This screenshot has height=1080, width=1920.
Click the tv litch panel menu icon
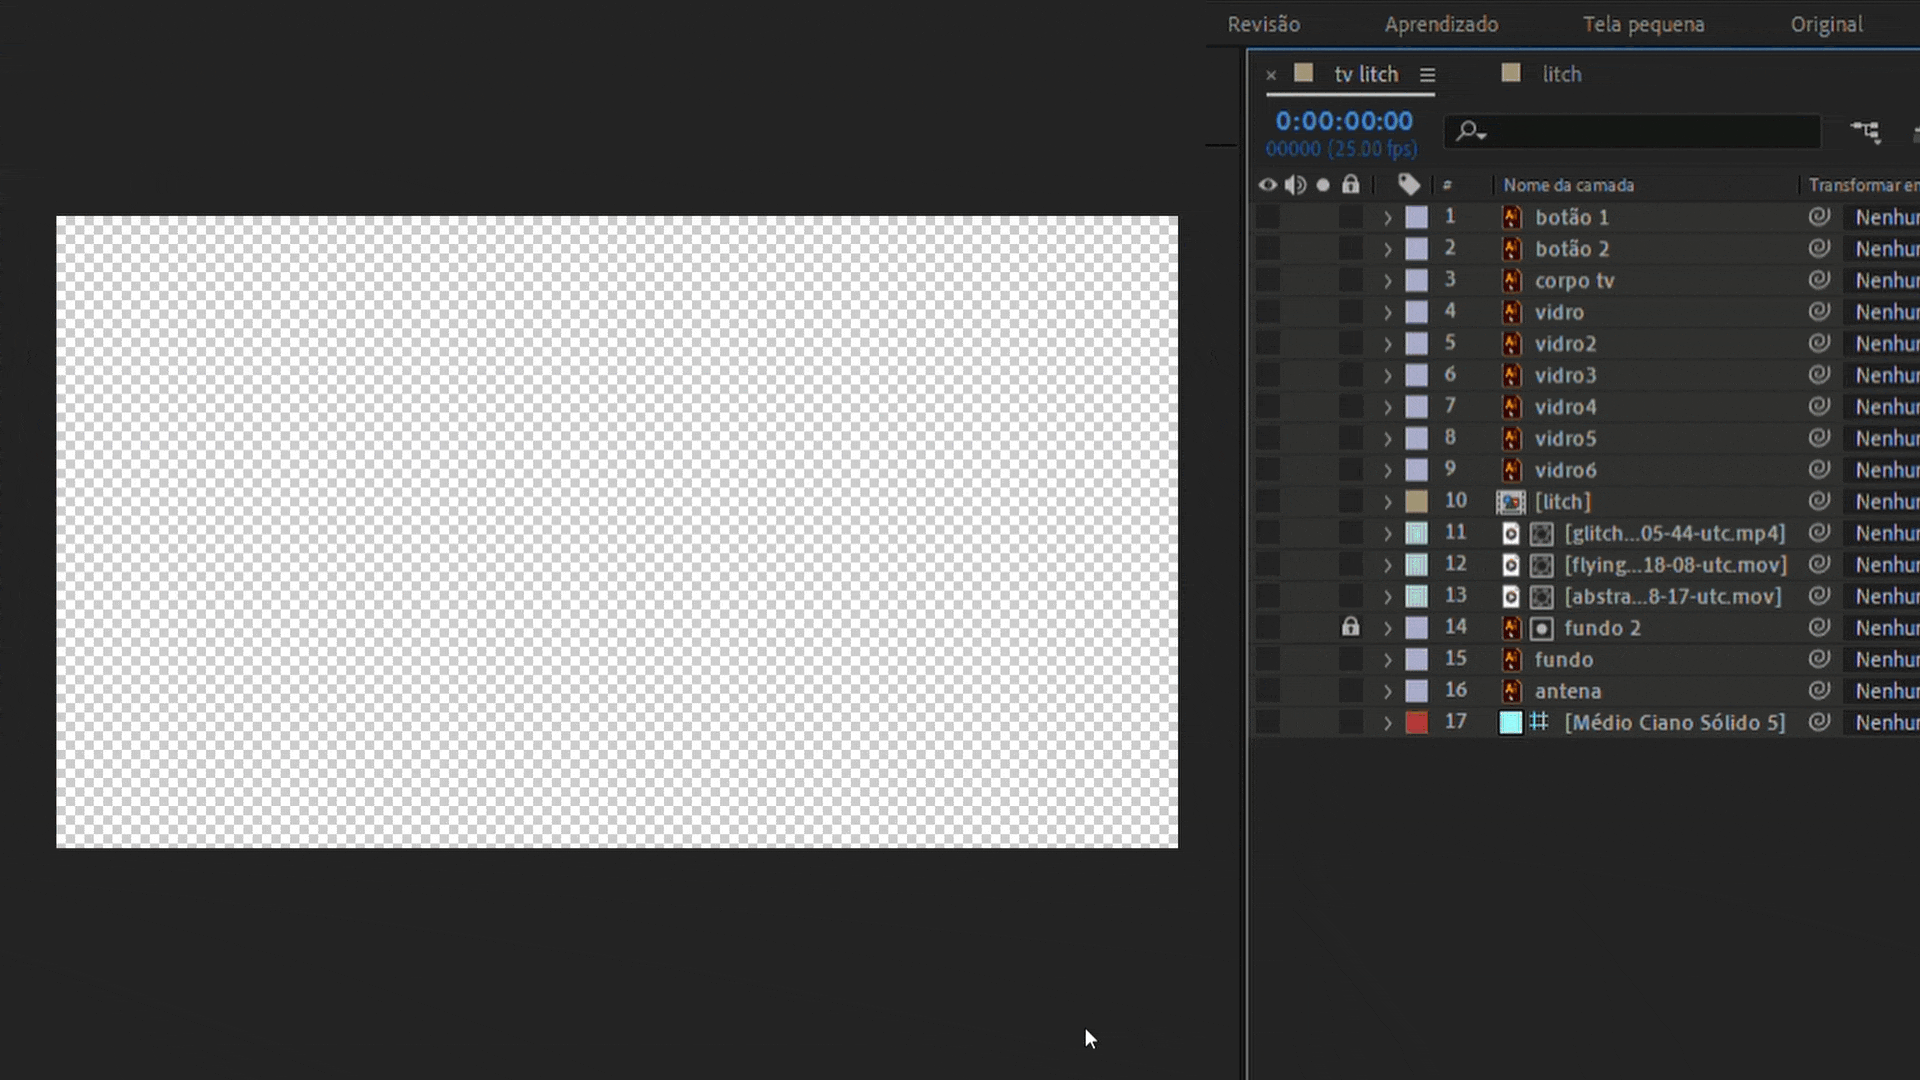[x=1428, y=75]
